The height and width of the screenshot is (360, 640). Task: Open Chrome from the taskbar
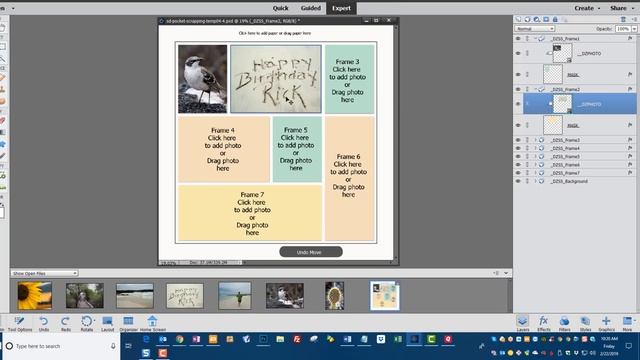tap(180, 339)
